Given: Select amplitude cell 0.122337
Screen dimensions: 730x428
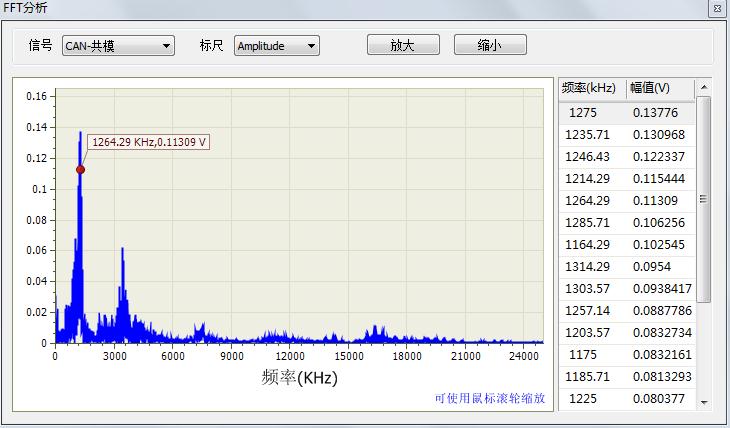Looking at the screenshot, I should 659,156.
